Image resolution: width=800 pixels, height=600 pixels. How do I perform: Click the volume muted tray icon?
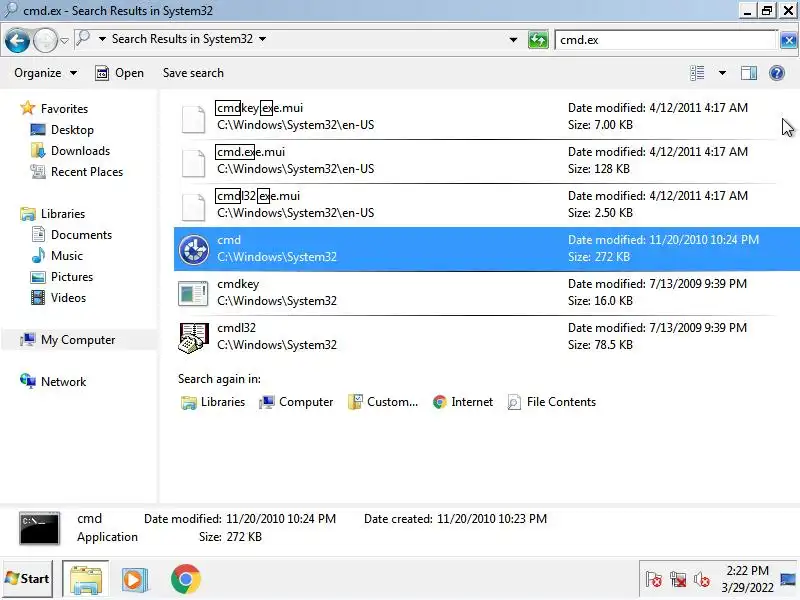click(x=702, y=580)
